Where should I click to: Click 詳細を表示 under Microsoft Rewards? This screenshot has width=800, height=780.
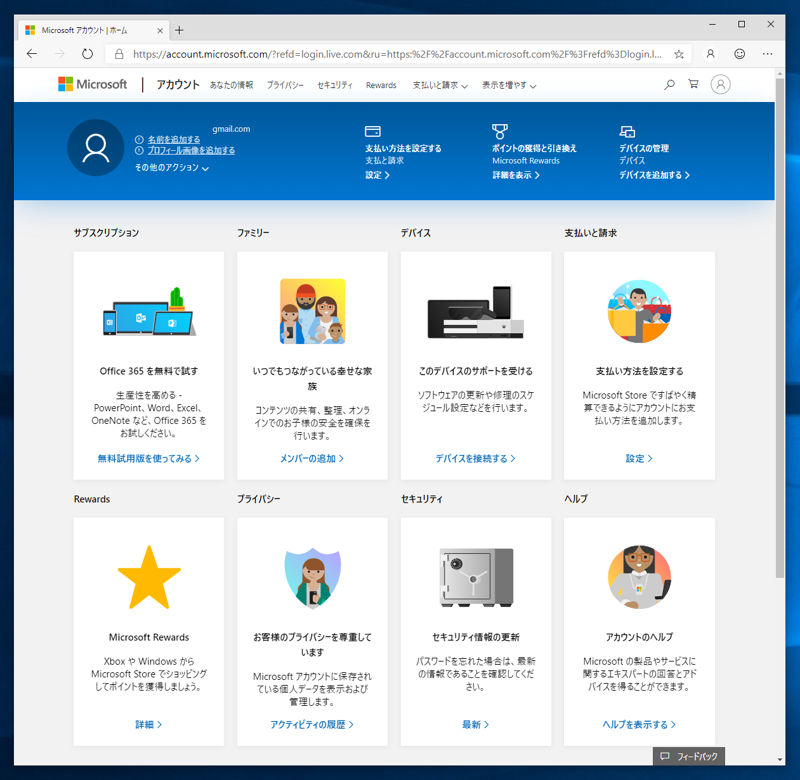point(515,175)
